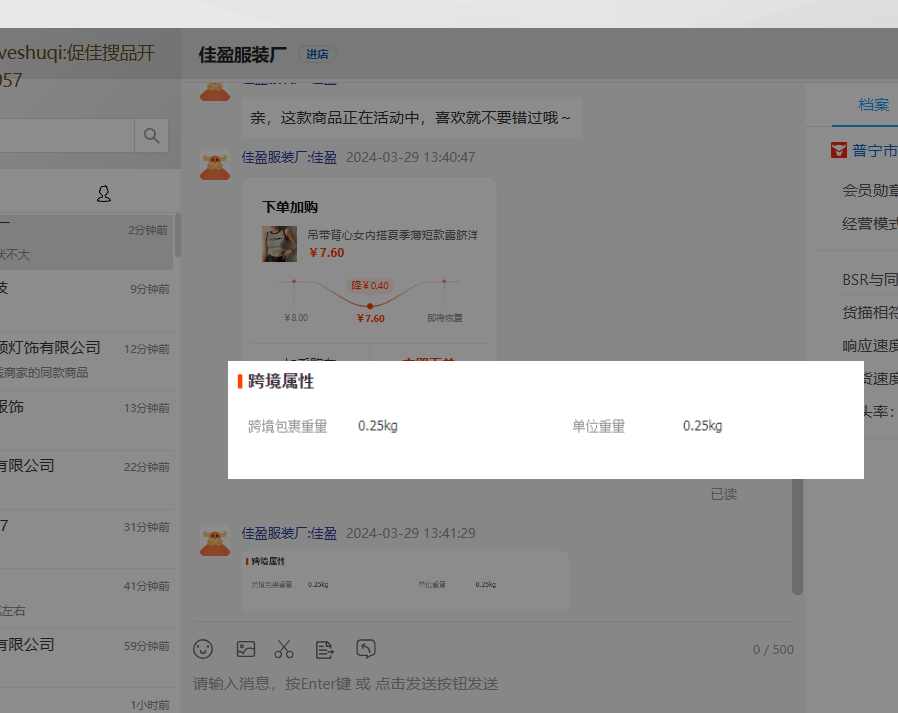Viewport: 898px width, 713px height.
Task: Click the search magnifier icon
Action: click(152, 136)
